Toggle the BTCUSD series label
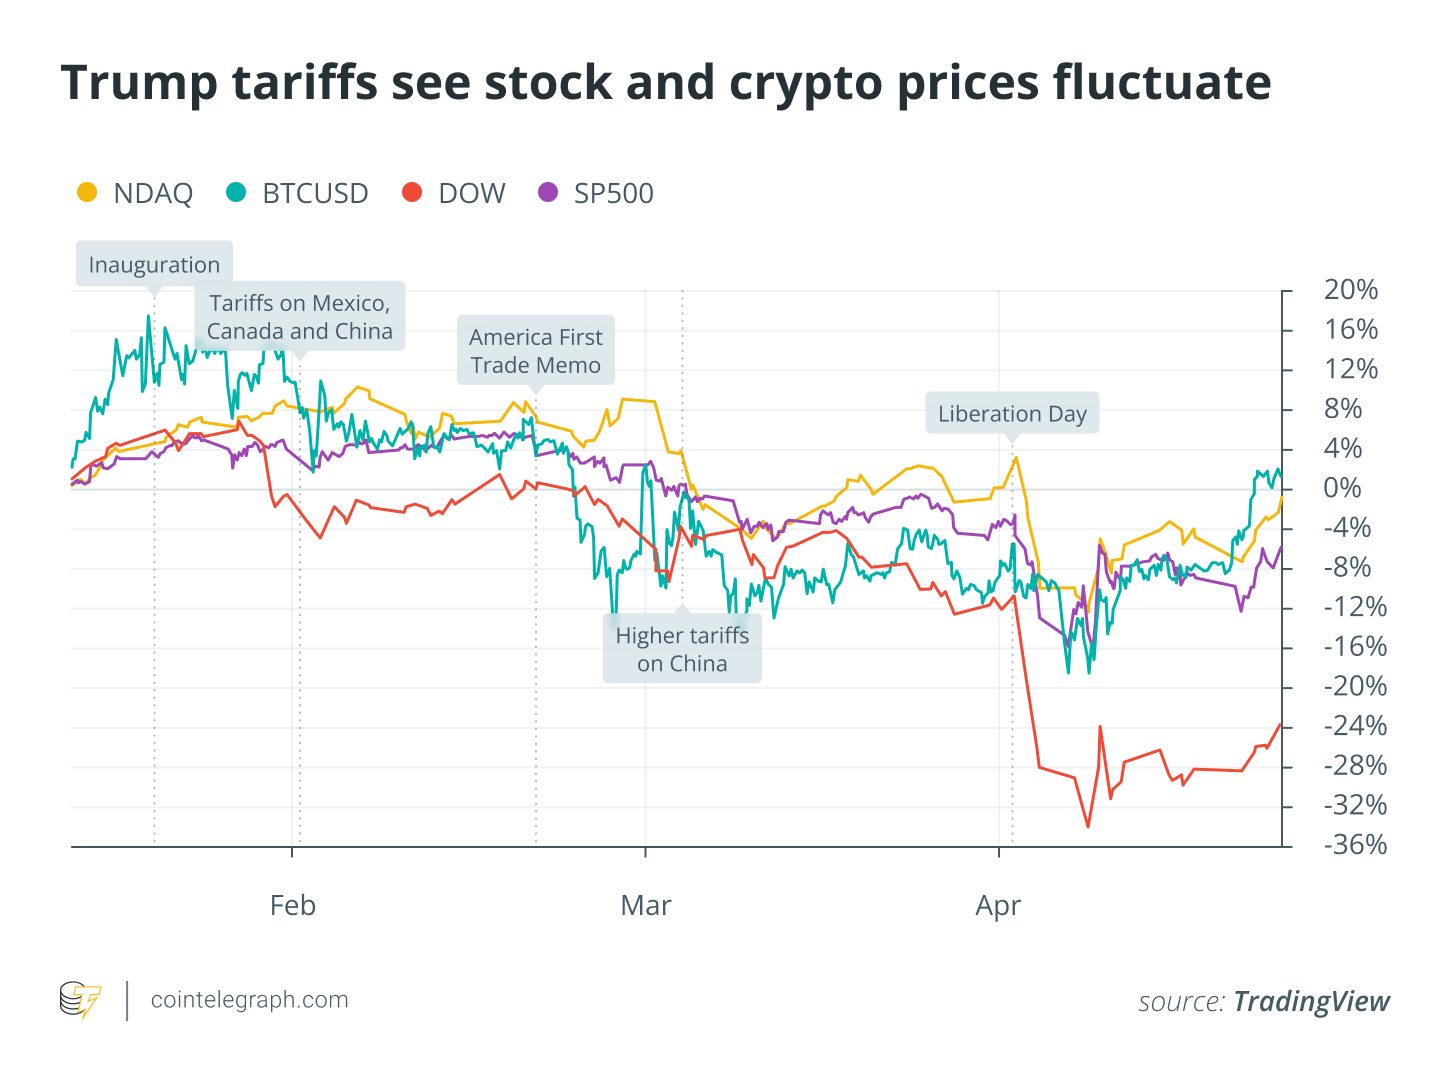This screenshot has width=1450, height=1081. (x=315, y=193)
